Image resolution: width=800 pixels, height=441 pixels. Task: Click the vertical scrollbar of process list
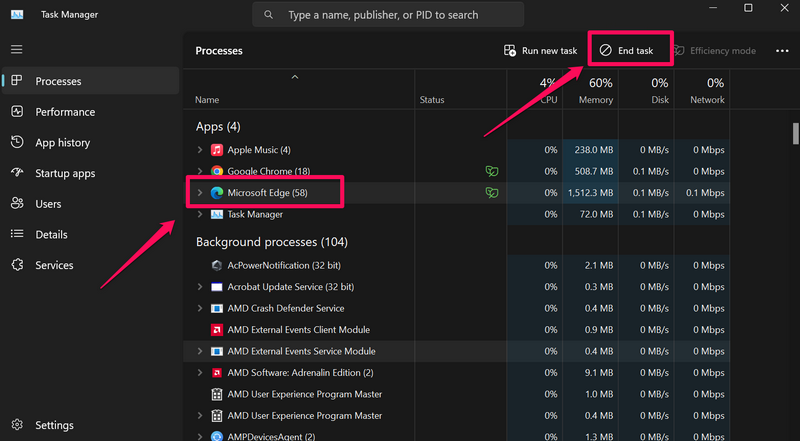795,134
